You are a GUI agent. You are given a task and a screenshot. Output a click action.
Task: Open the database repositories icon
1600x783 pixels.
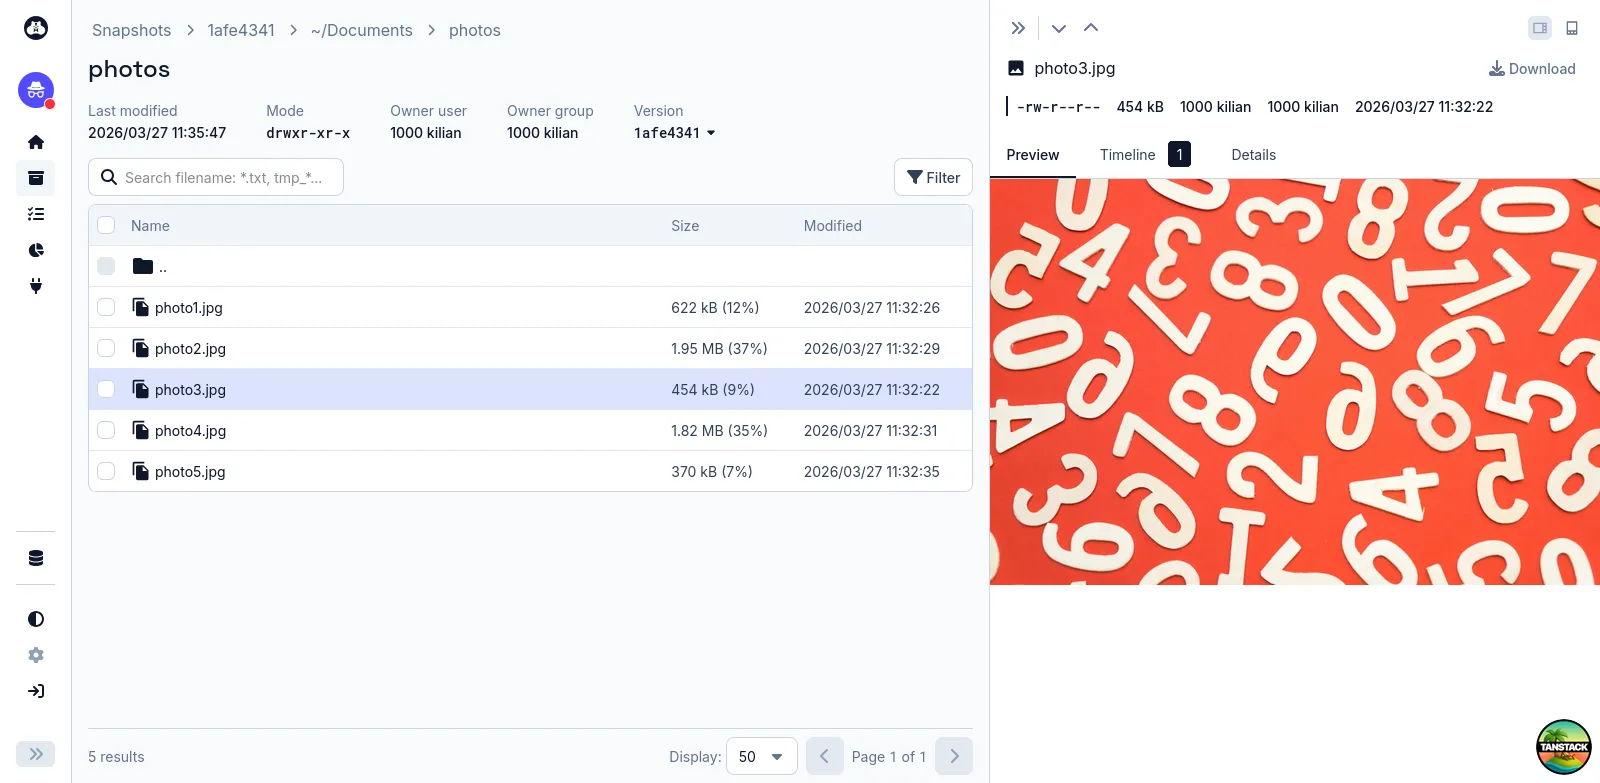tap(36, 558)
